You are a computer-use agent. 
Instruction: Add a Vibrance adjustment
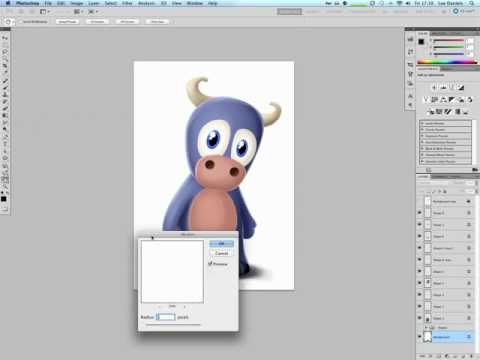tap(426, 99)
